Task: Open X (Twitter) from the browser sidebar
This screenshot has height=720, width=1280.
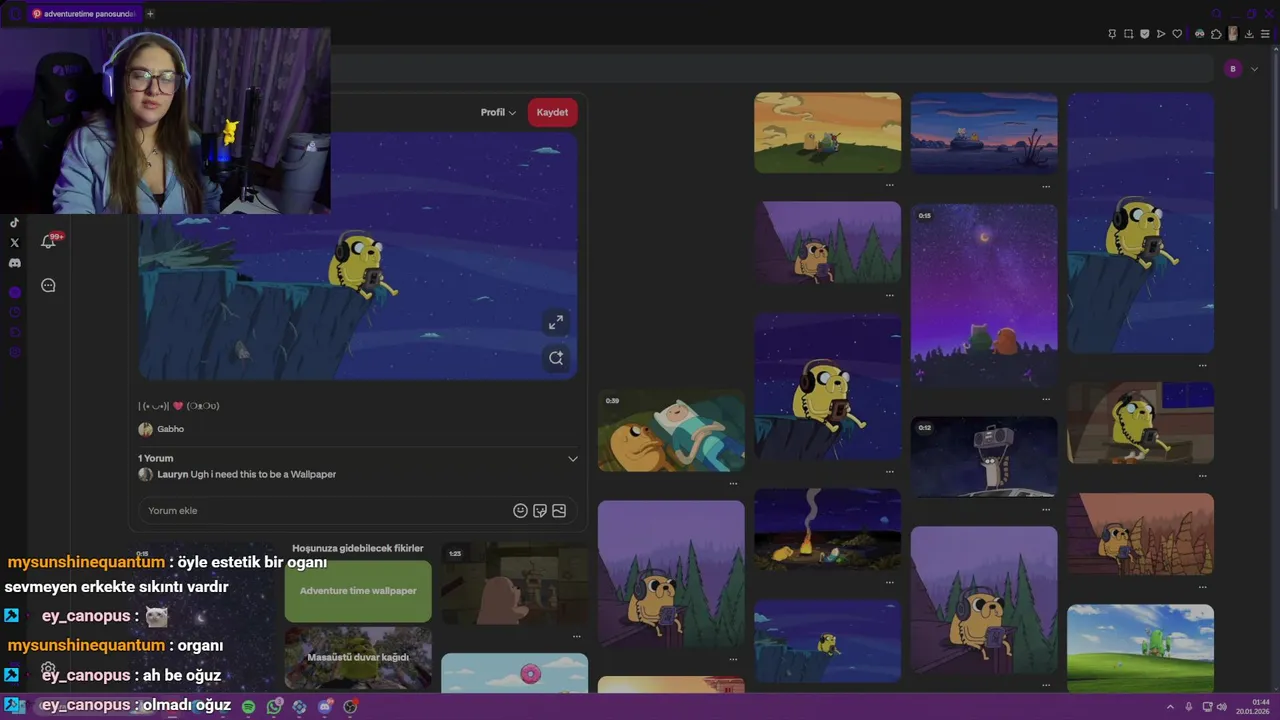Action: 14,242
